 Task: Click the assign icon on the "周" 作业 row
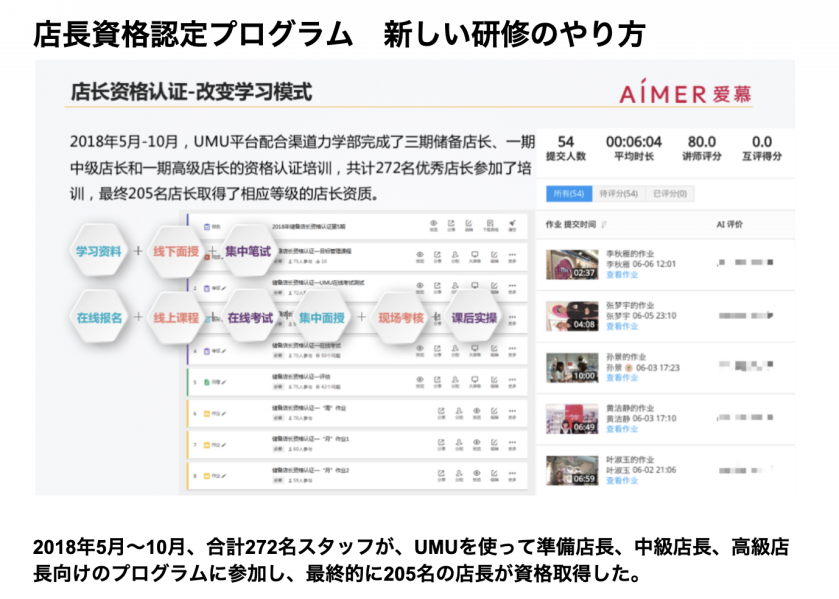coord(459,411)
